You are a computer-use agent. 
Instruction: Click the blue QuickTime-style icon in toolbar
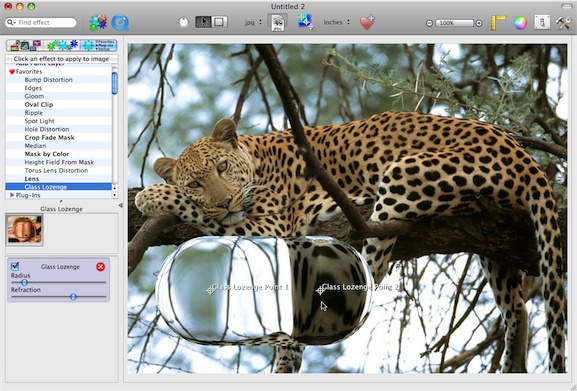120,22
